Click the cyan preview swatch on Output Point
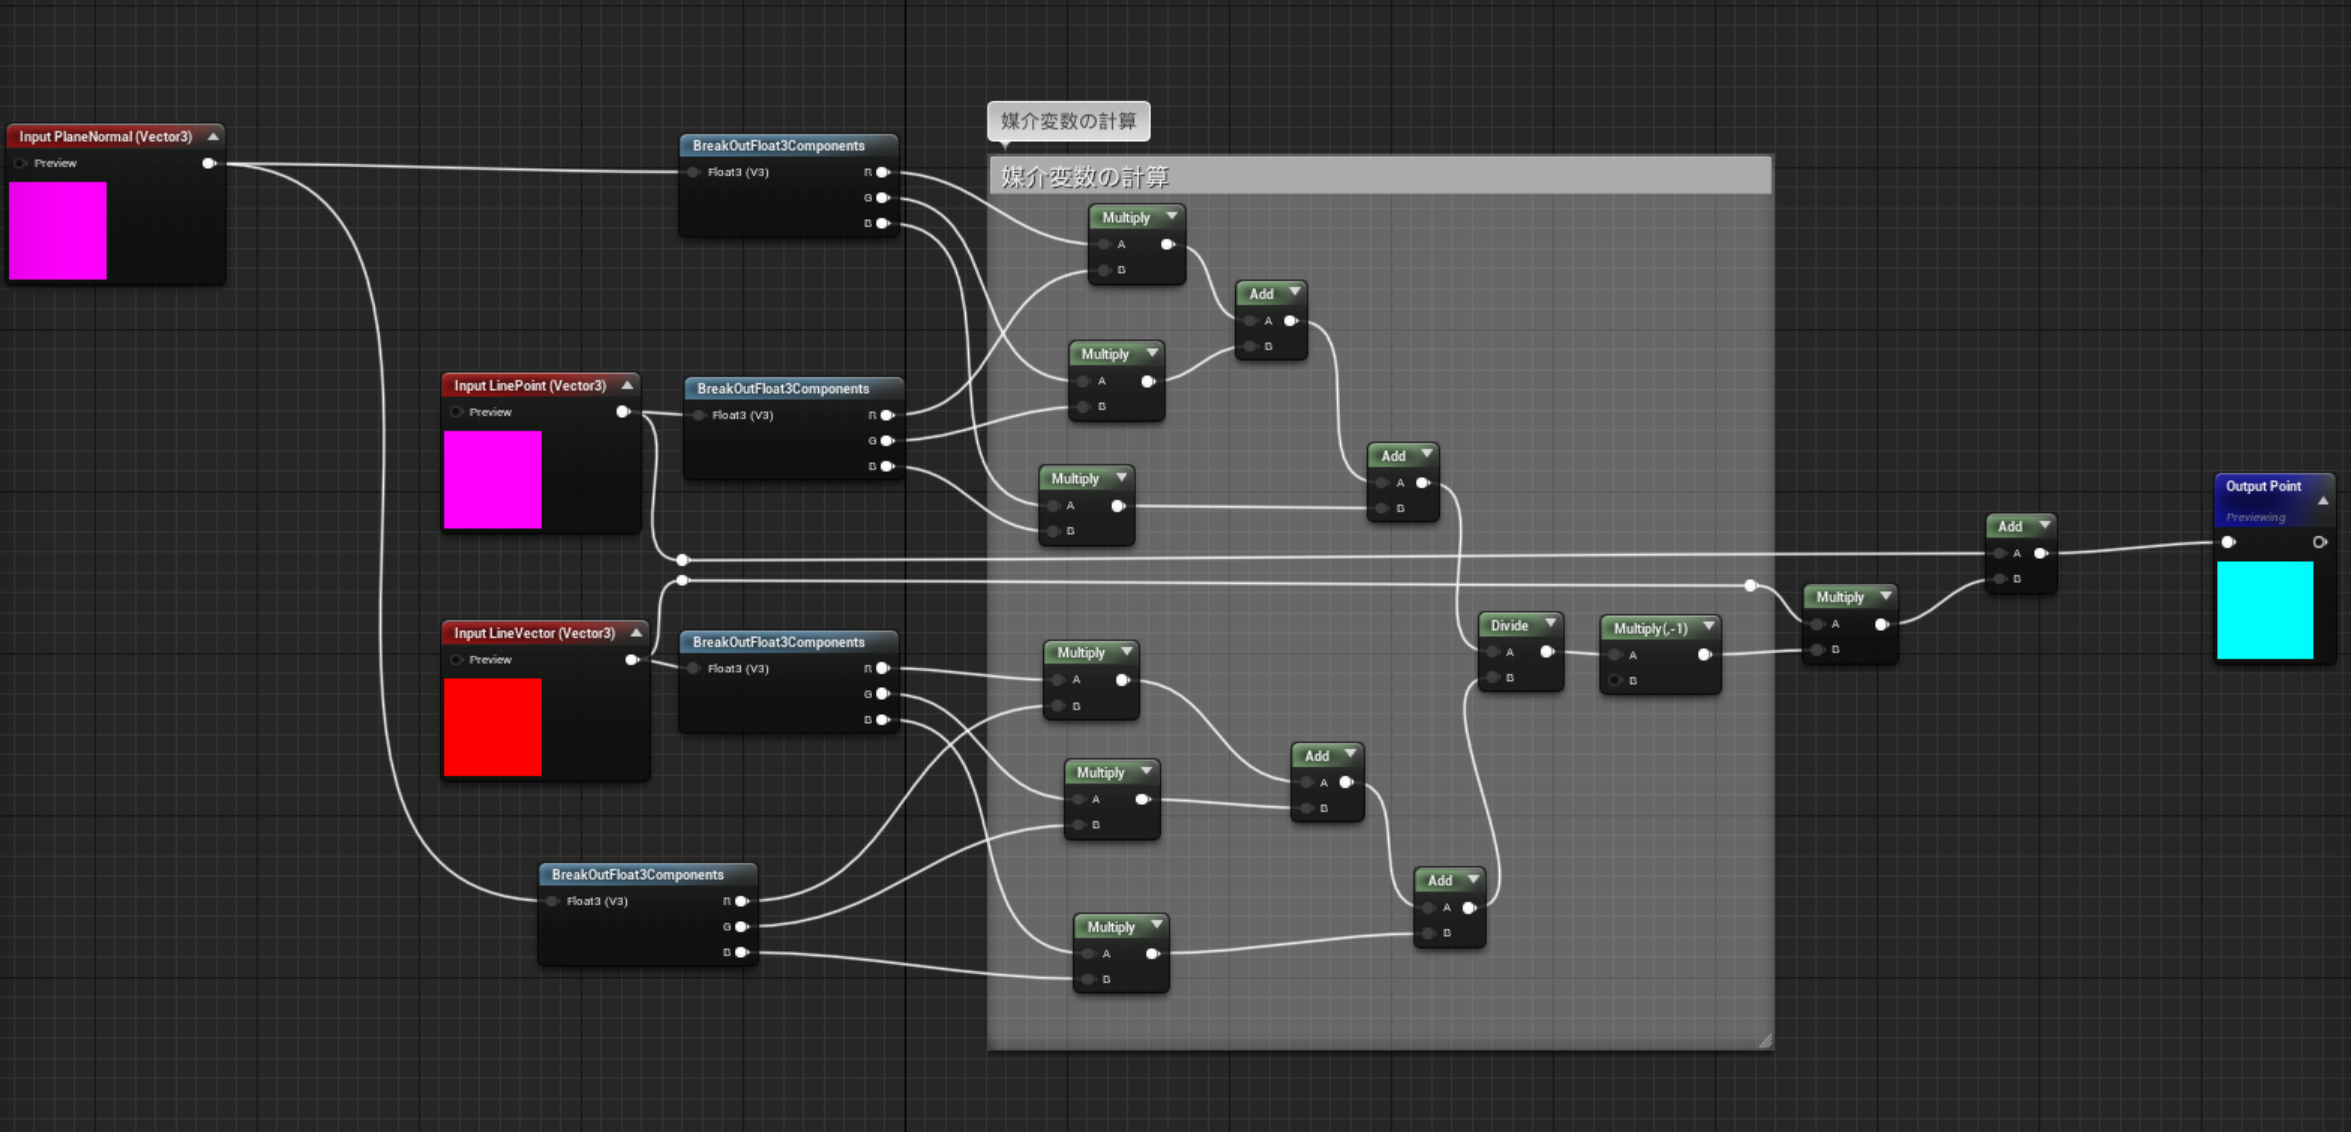The height and width of the screenshot is (1132, 2351). pyautogui.click(x=2265, y=610)
